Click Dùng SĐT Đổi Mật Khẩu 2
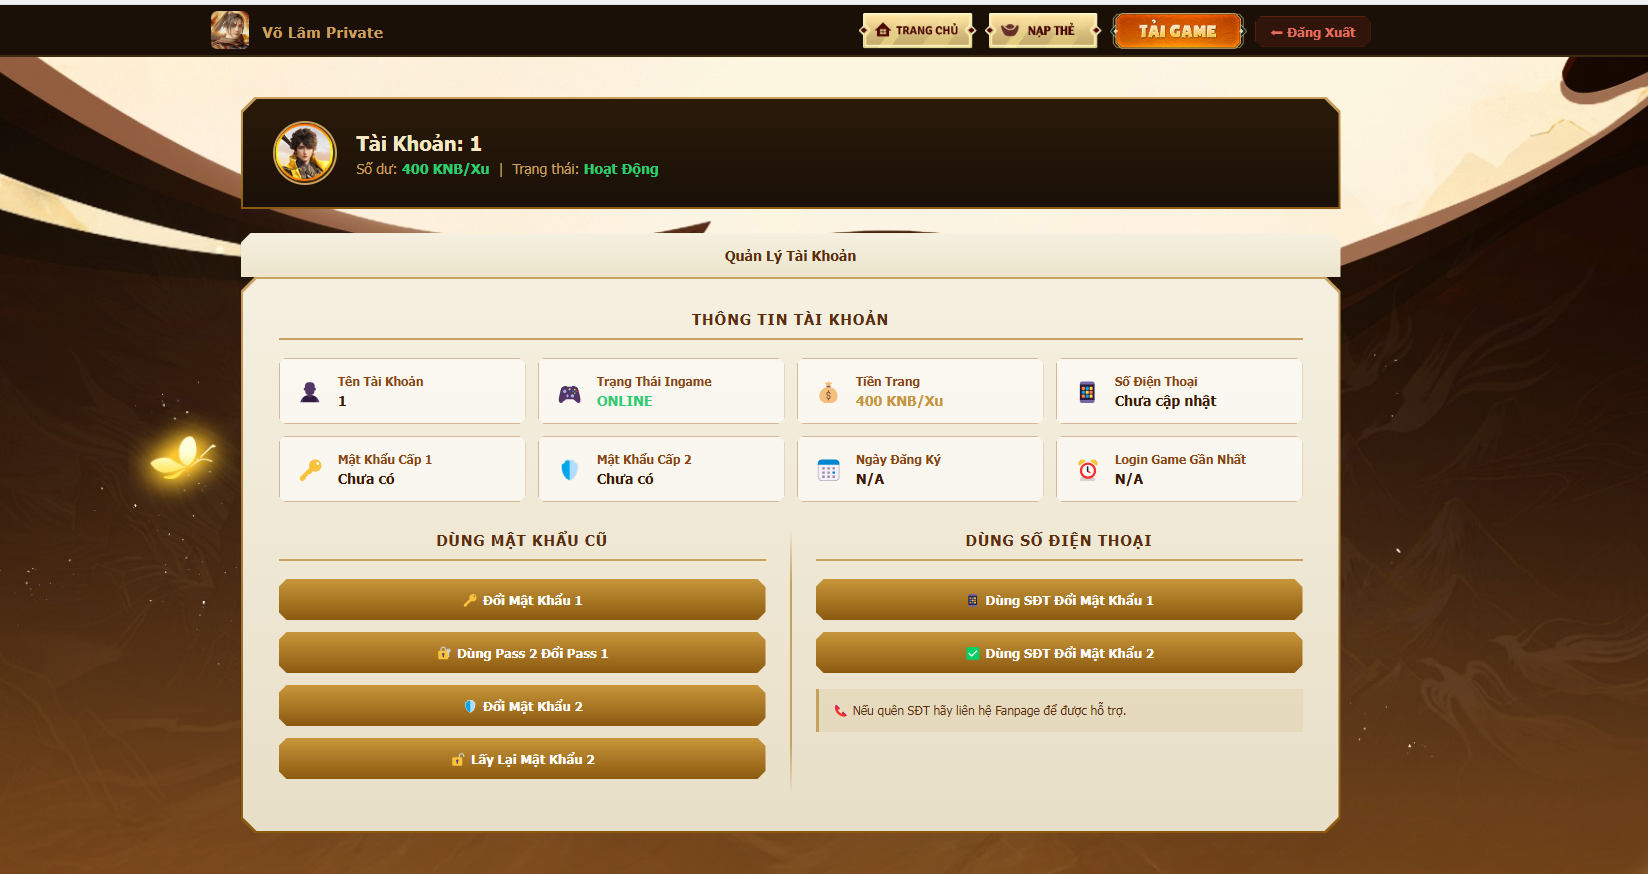1648x874 pixels. coord(1059,653)
